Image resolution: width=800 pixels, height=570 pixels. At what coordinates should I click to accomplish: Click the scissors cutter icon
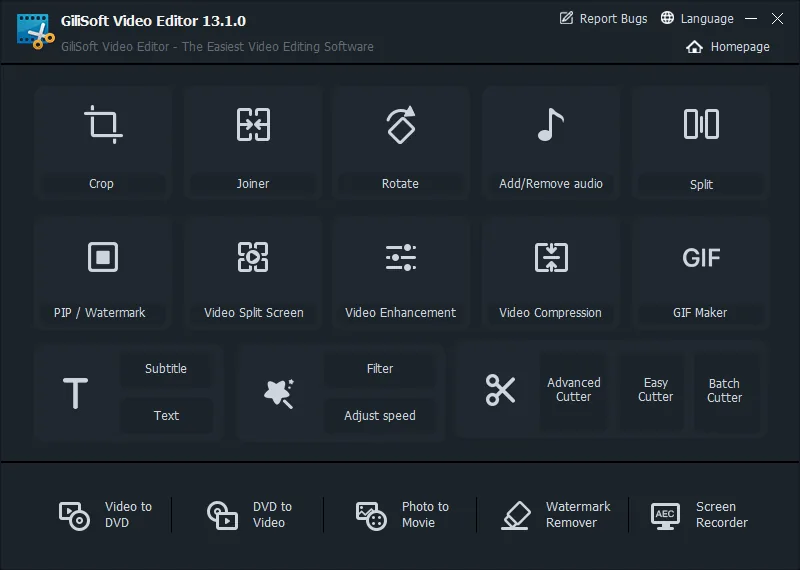tap(500, 390)
